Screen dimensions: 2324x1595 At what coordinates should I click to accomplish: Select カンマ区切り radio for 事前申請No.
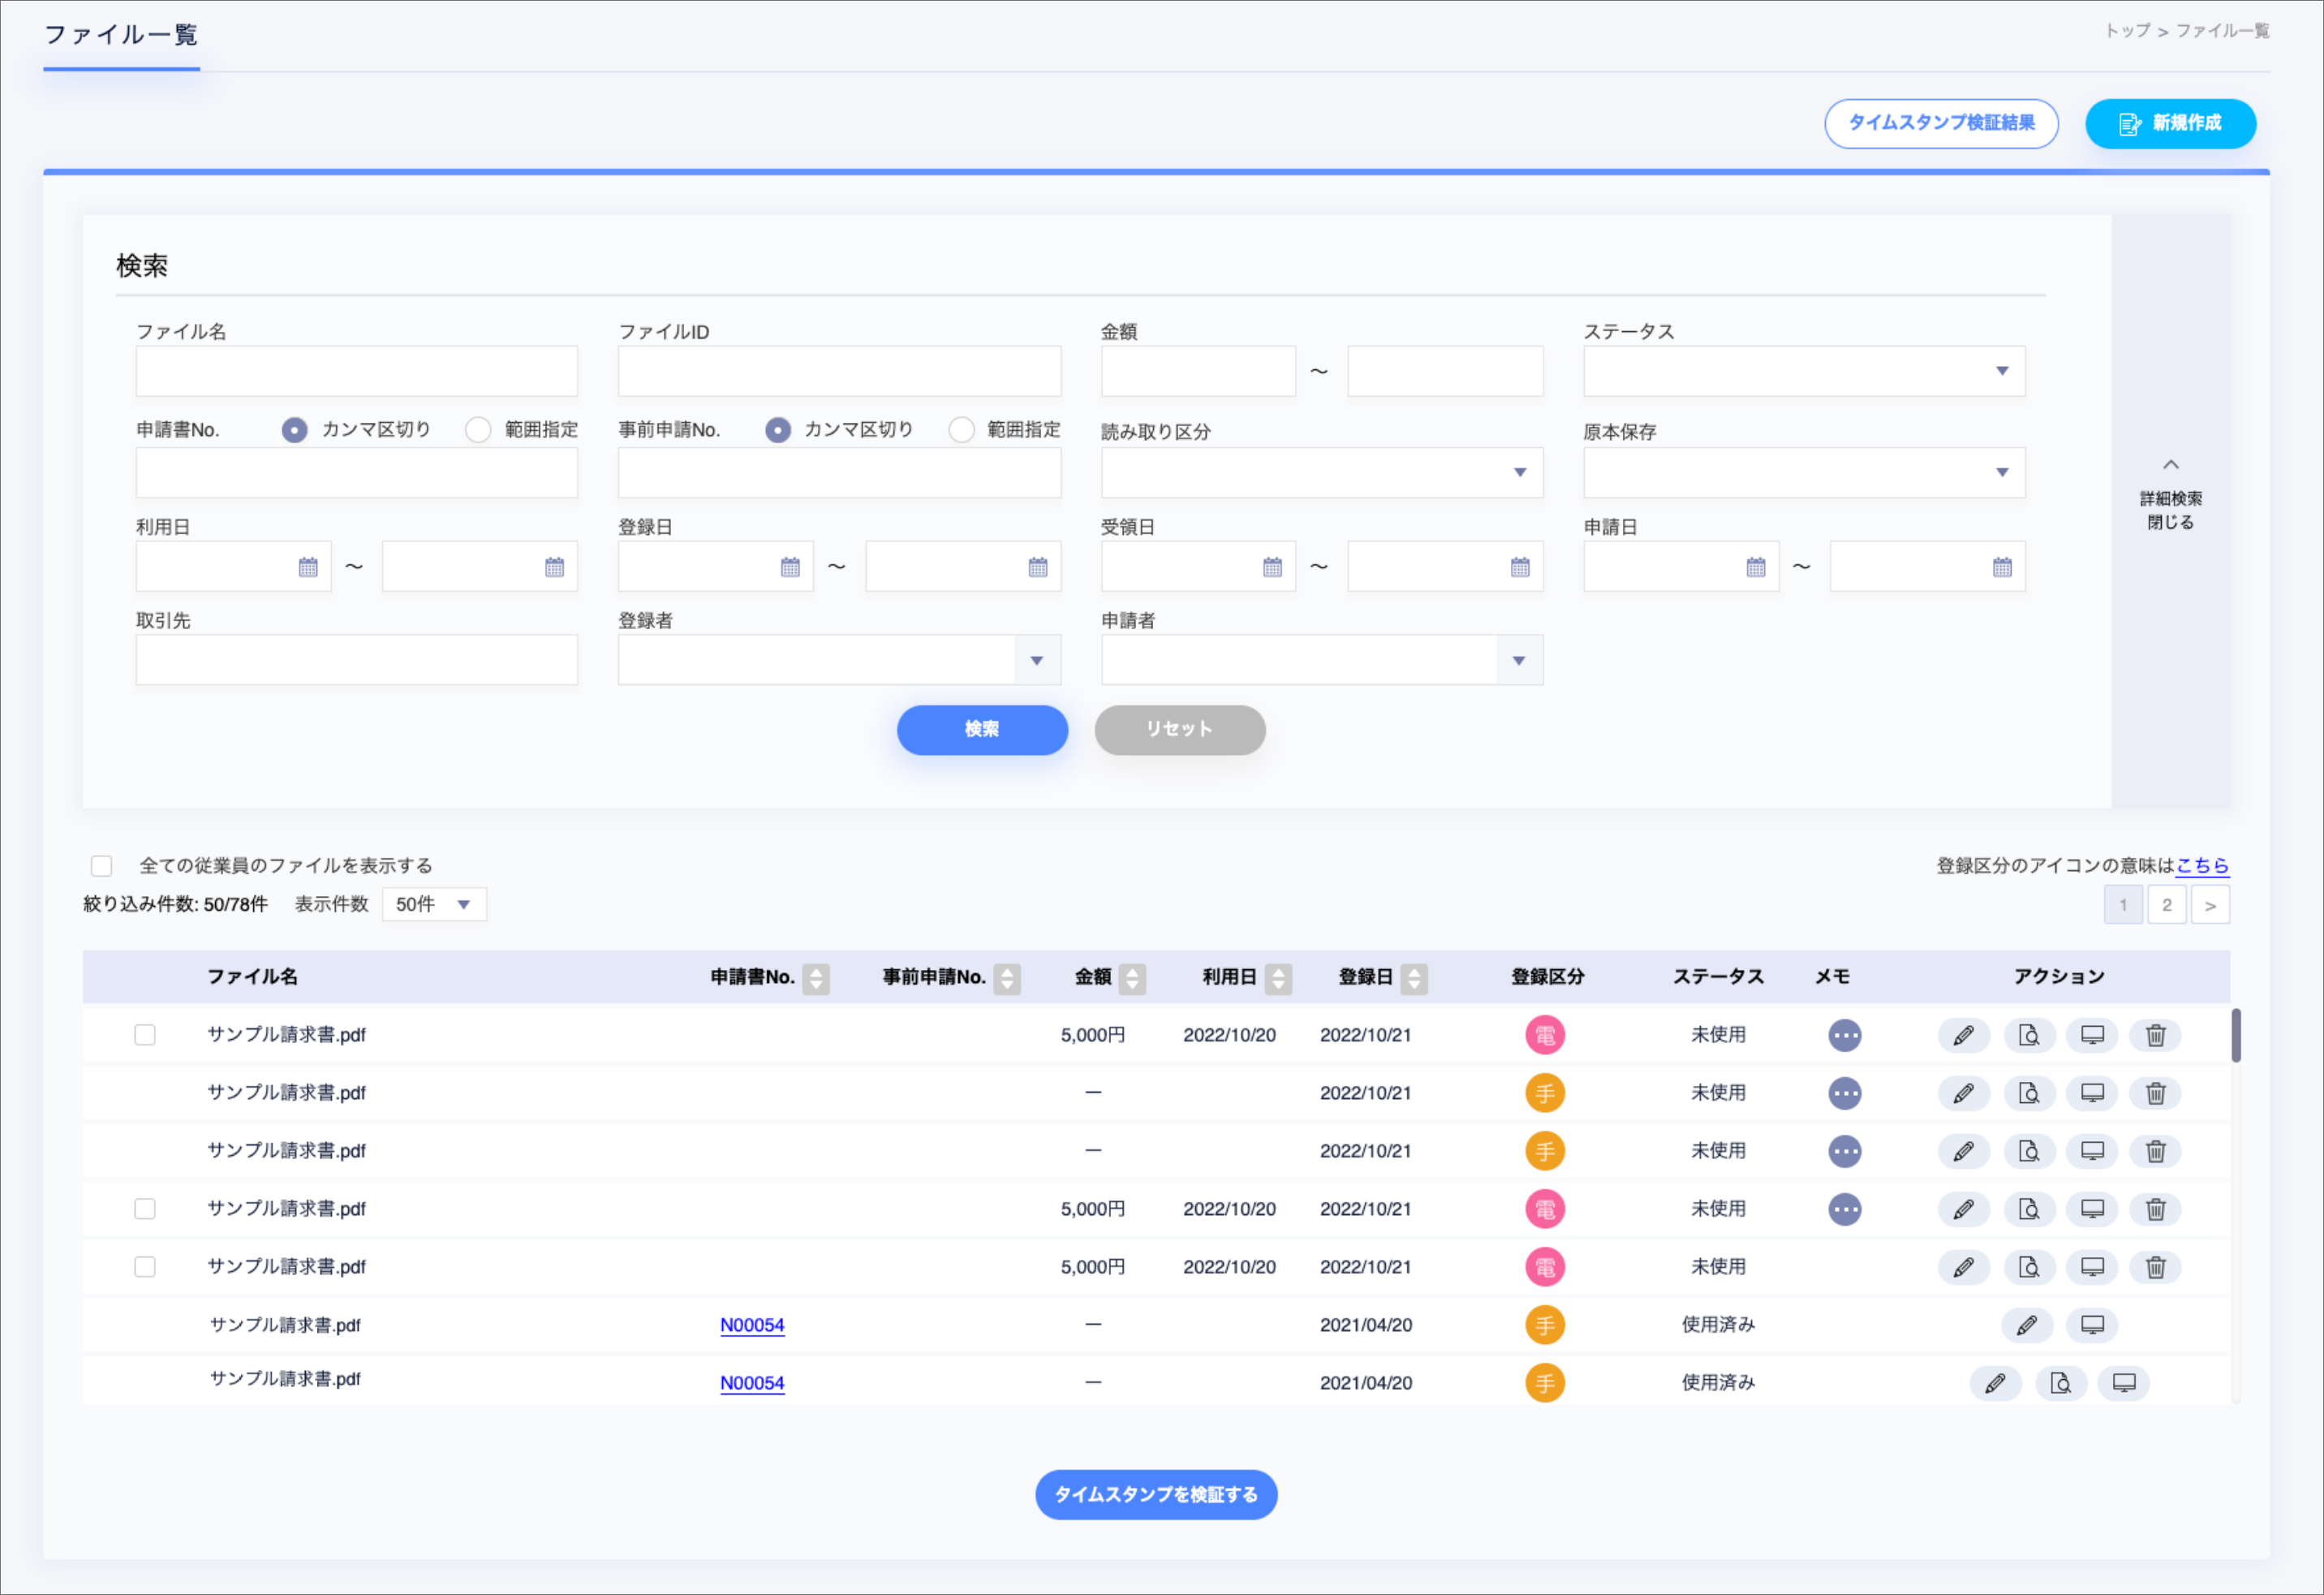[778, 430]
